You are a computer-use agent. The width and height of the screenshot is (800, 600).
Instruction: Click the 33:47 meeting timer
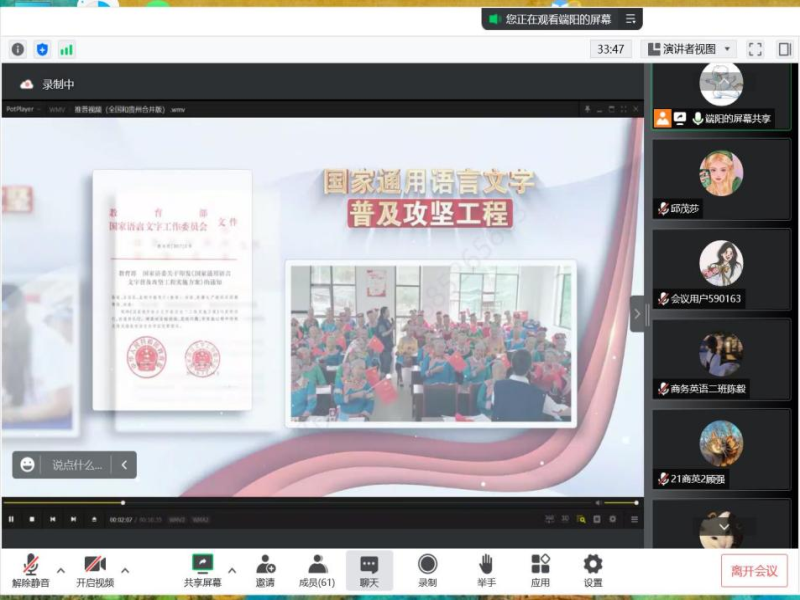click(x=611, y=49)
